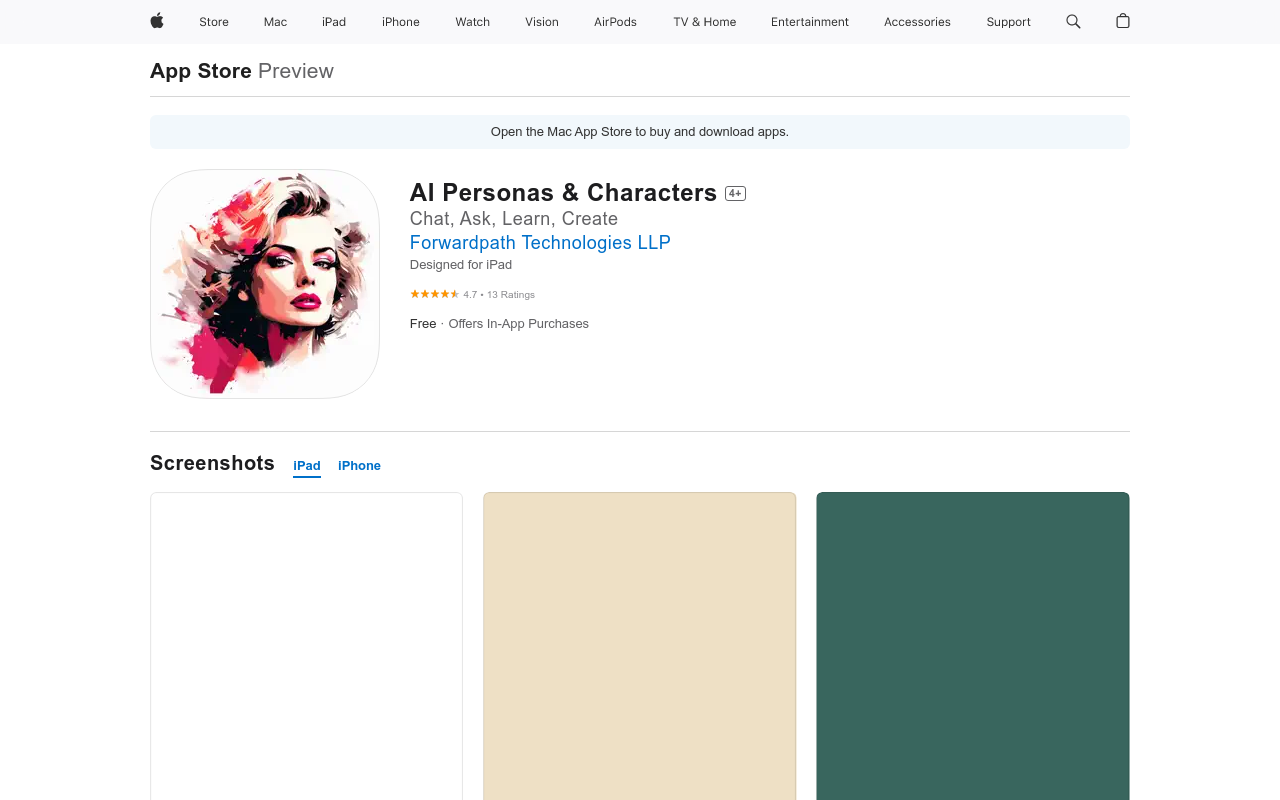Open the Watch menu item
The height and width of the screenshot is (800, 1280).
(x=473, y=22)
